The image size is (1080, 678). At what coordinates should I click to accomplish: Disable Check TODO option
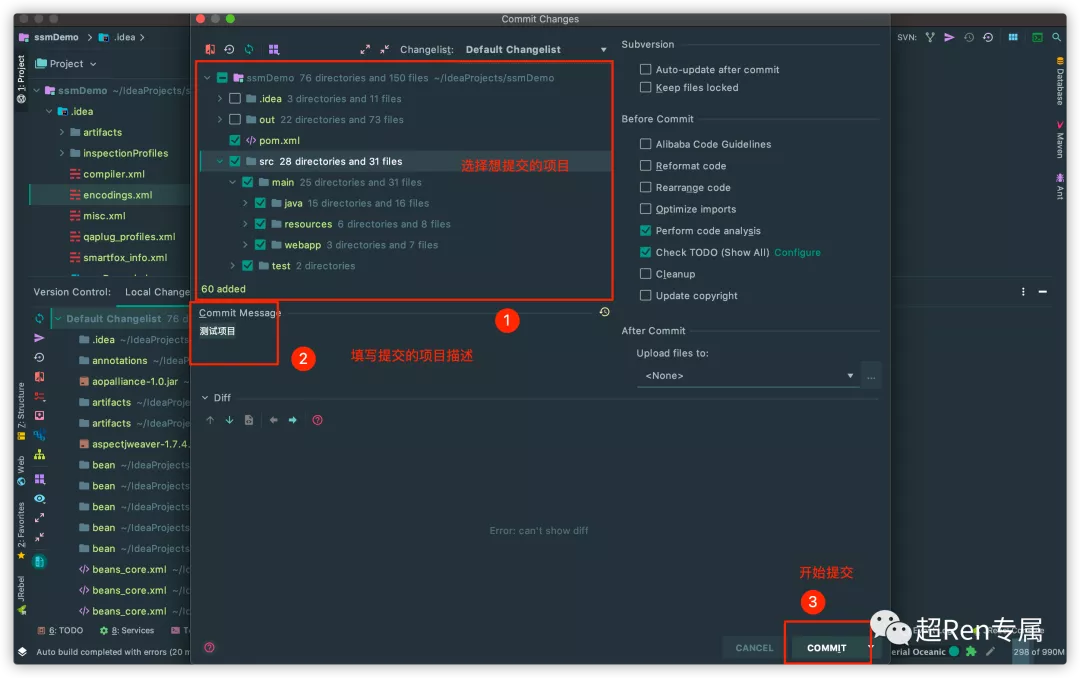pyautogui.click(x=645, y=252)
